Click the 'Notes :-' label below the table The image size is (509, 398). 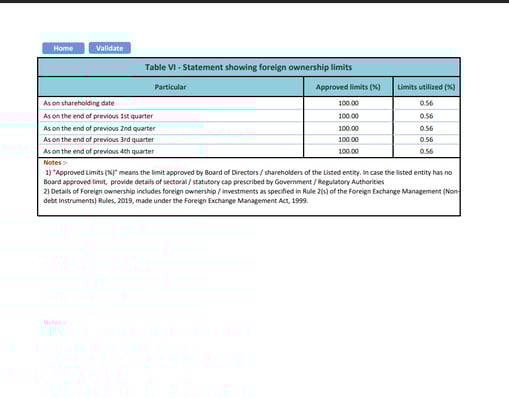[55, 163]
